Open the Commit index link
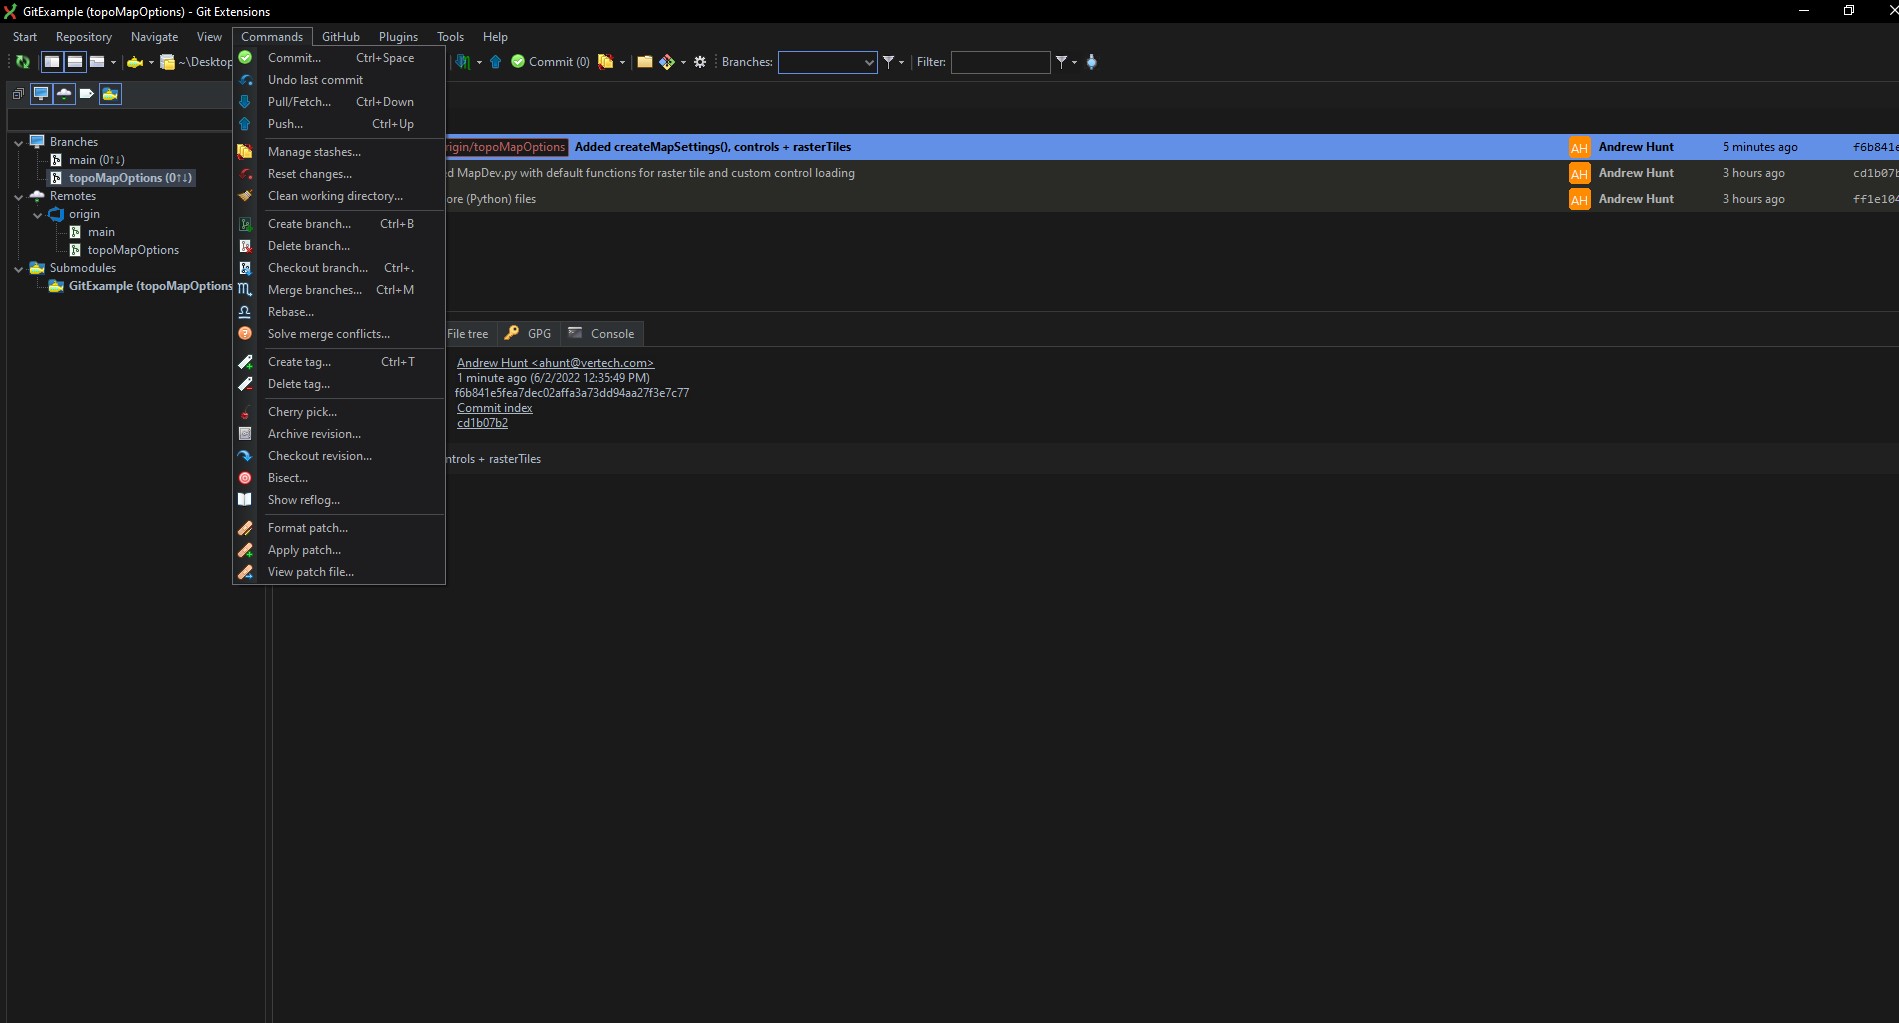This screenshot has width=1899, height=1023. click(494, 408)
